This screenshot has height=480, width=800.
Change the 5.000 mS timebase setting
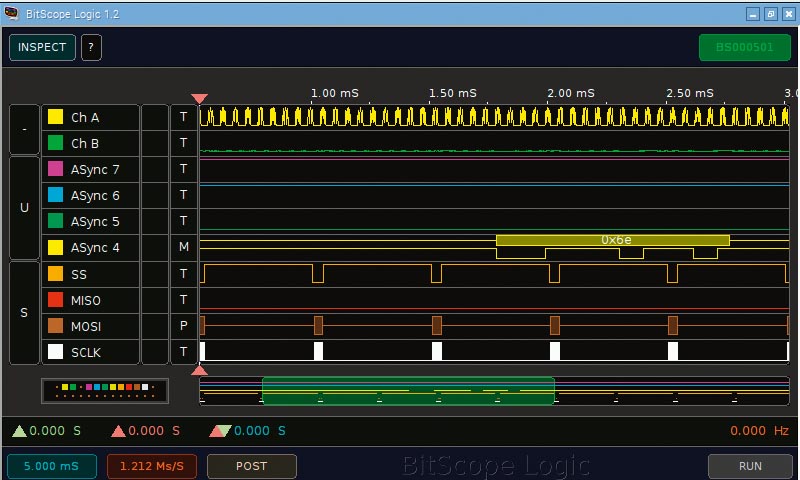click(52, 466)
